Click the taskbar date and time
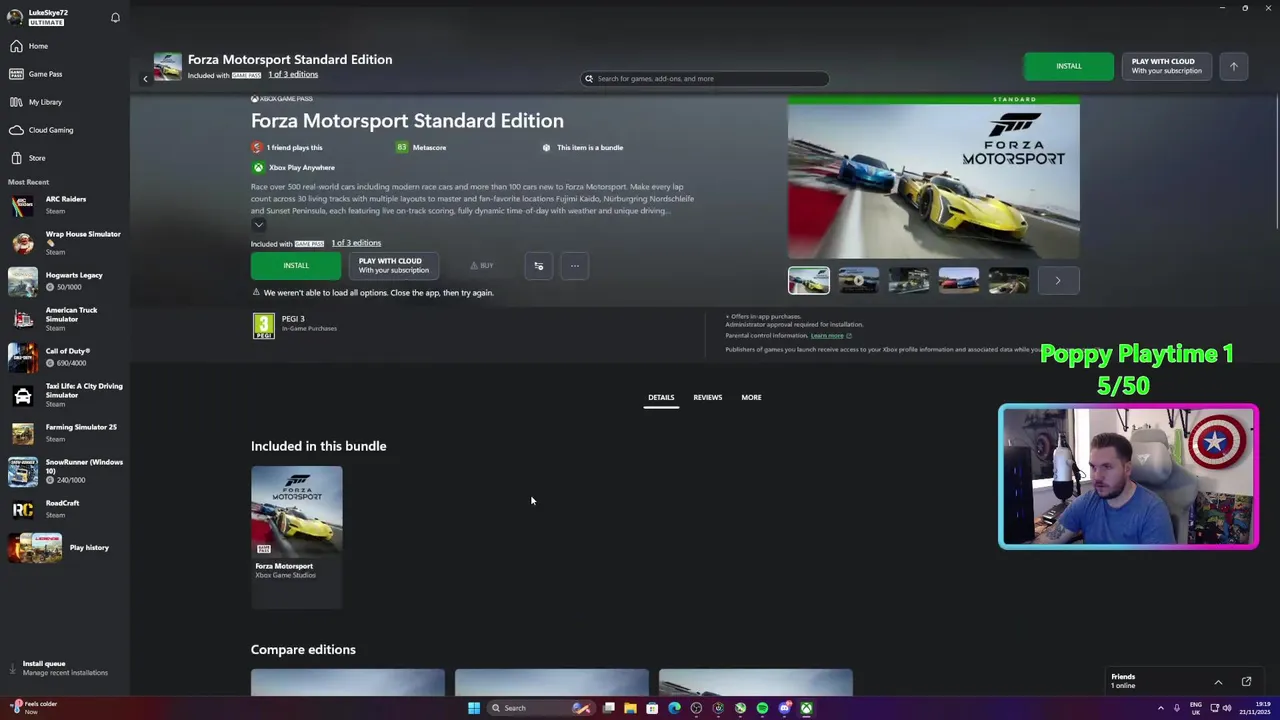Screen dimensions: 1280x720 1253,708
